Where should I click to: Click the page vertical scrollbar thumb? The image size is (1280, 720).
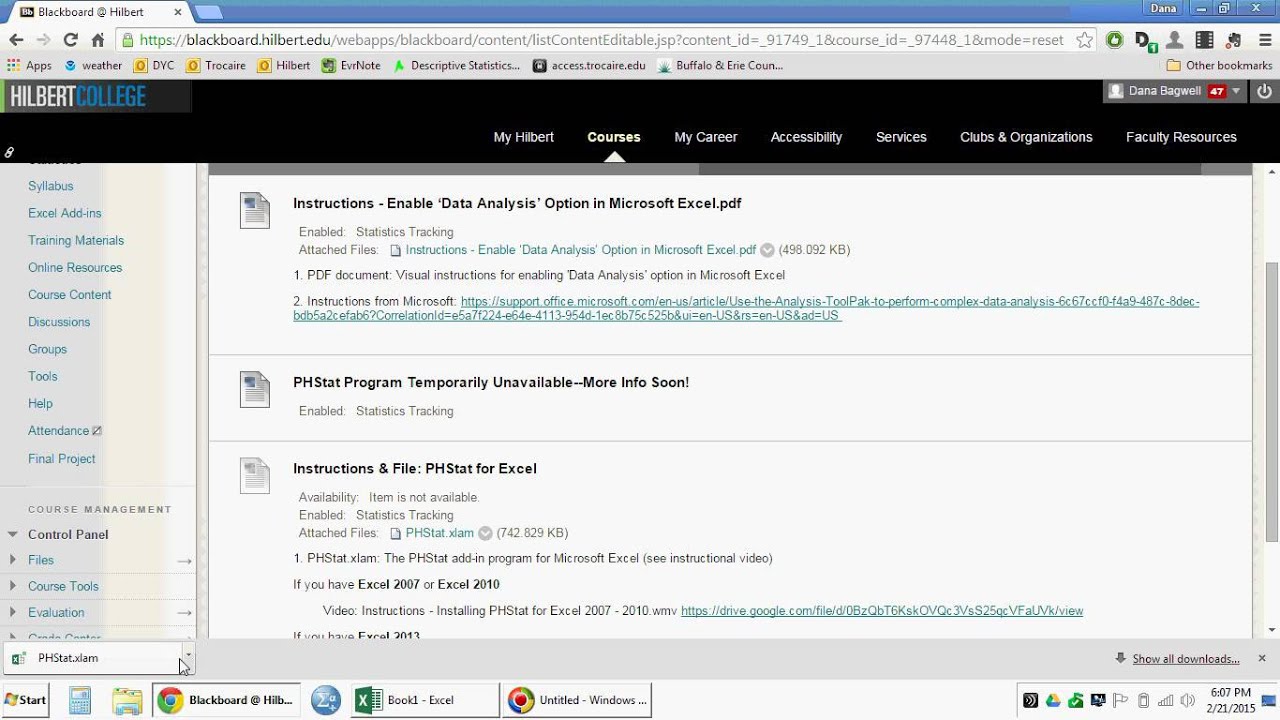click(1271, 400)
